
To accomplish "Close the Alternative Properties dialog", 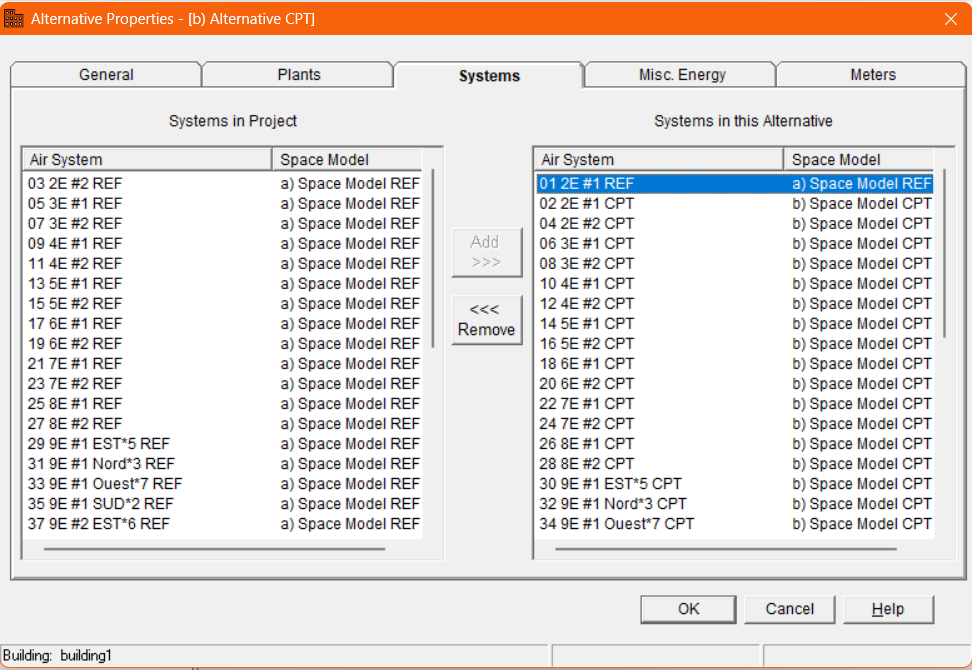I will 950,18.
